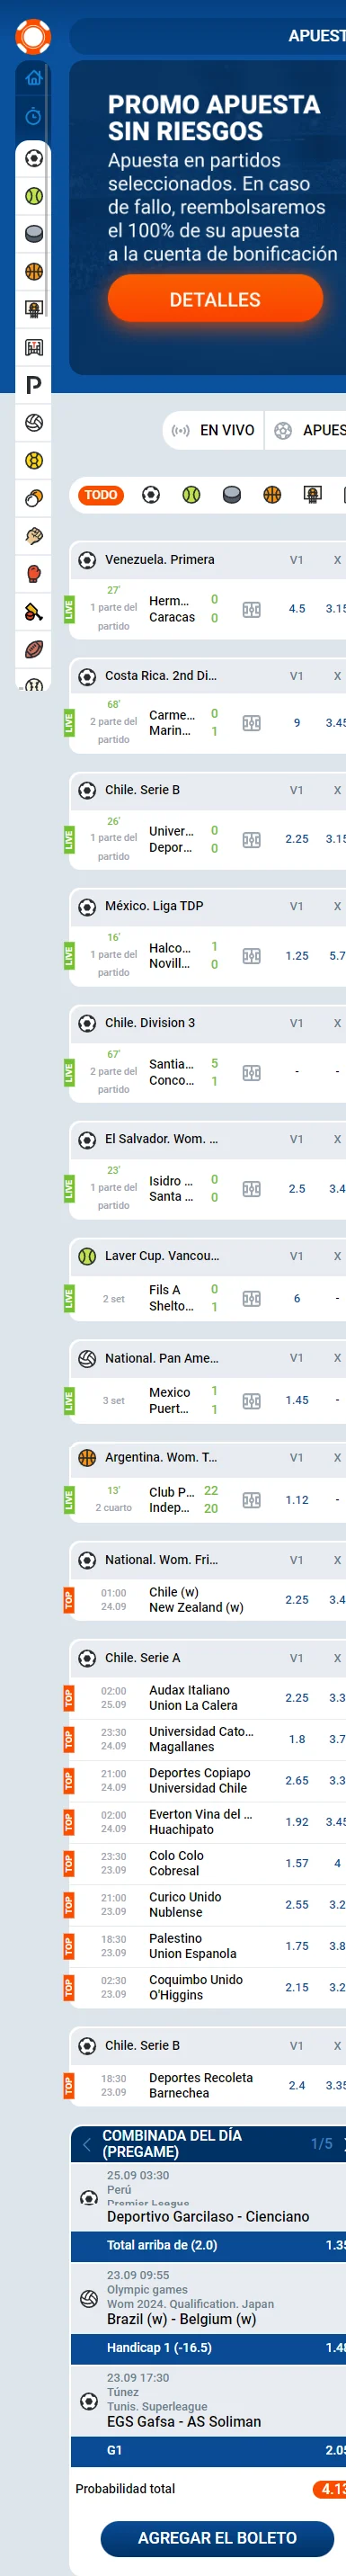Go to previous Combinada del Día

pos(87,2144)
